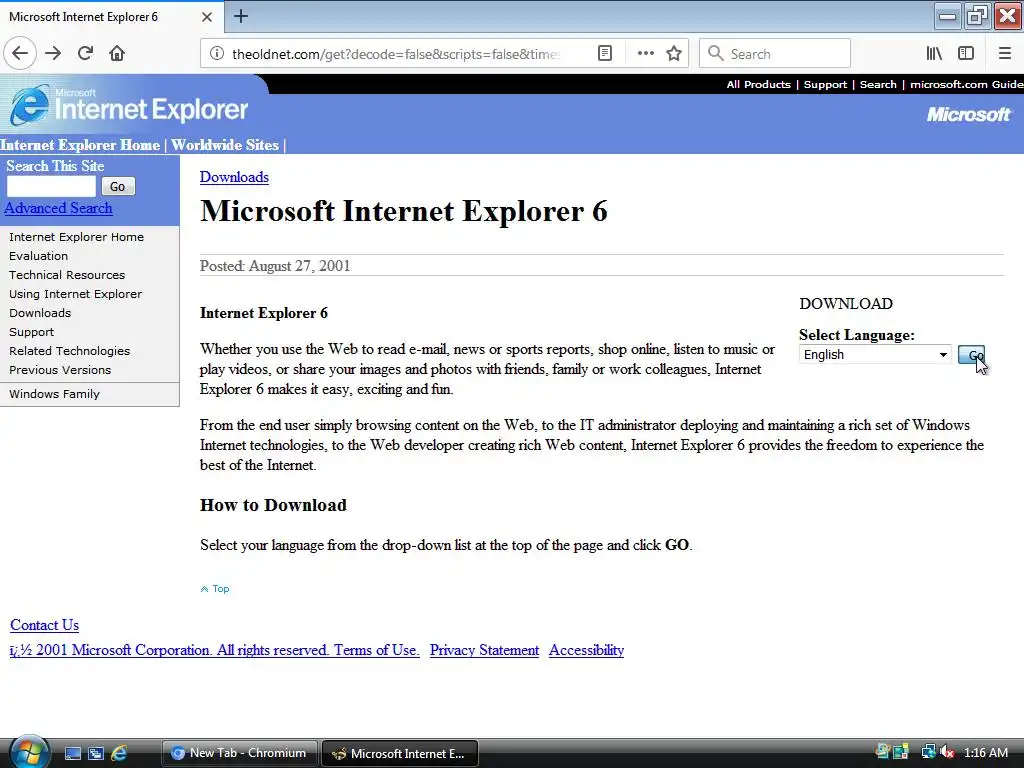The width and height of the screenshot is (1024, 768).
Task: Launch Internet Explorer from quick launch
Action: click(x=119, y=753)
